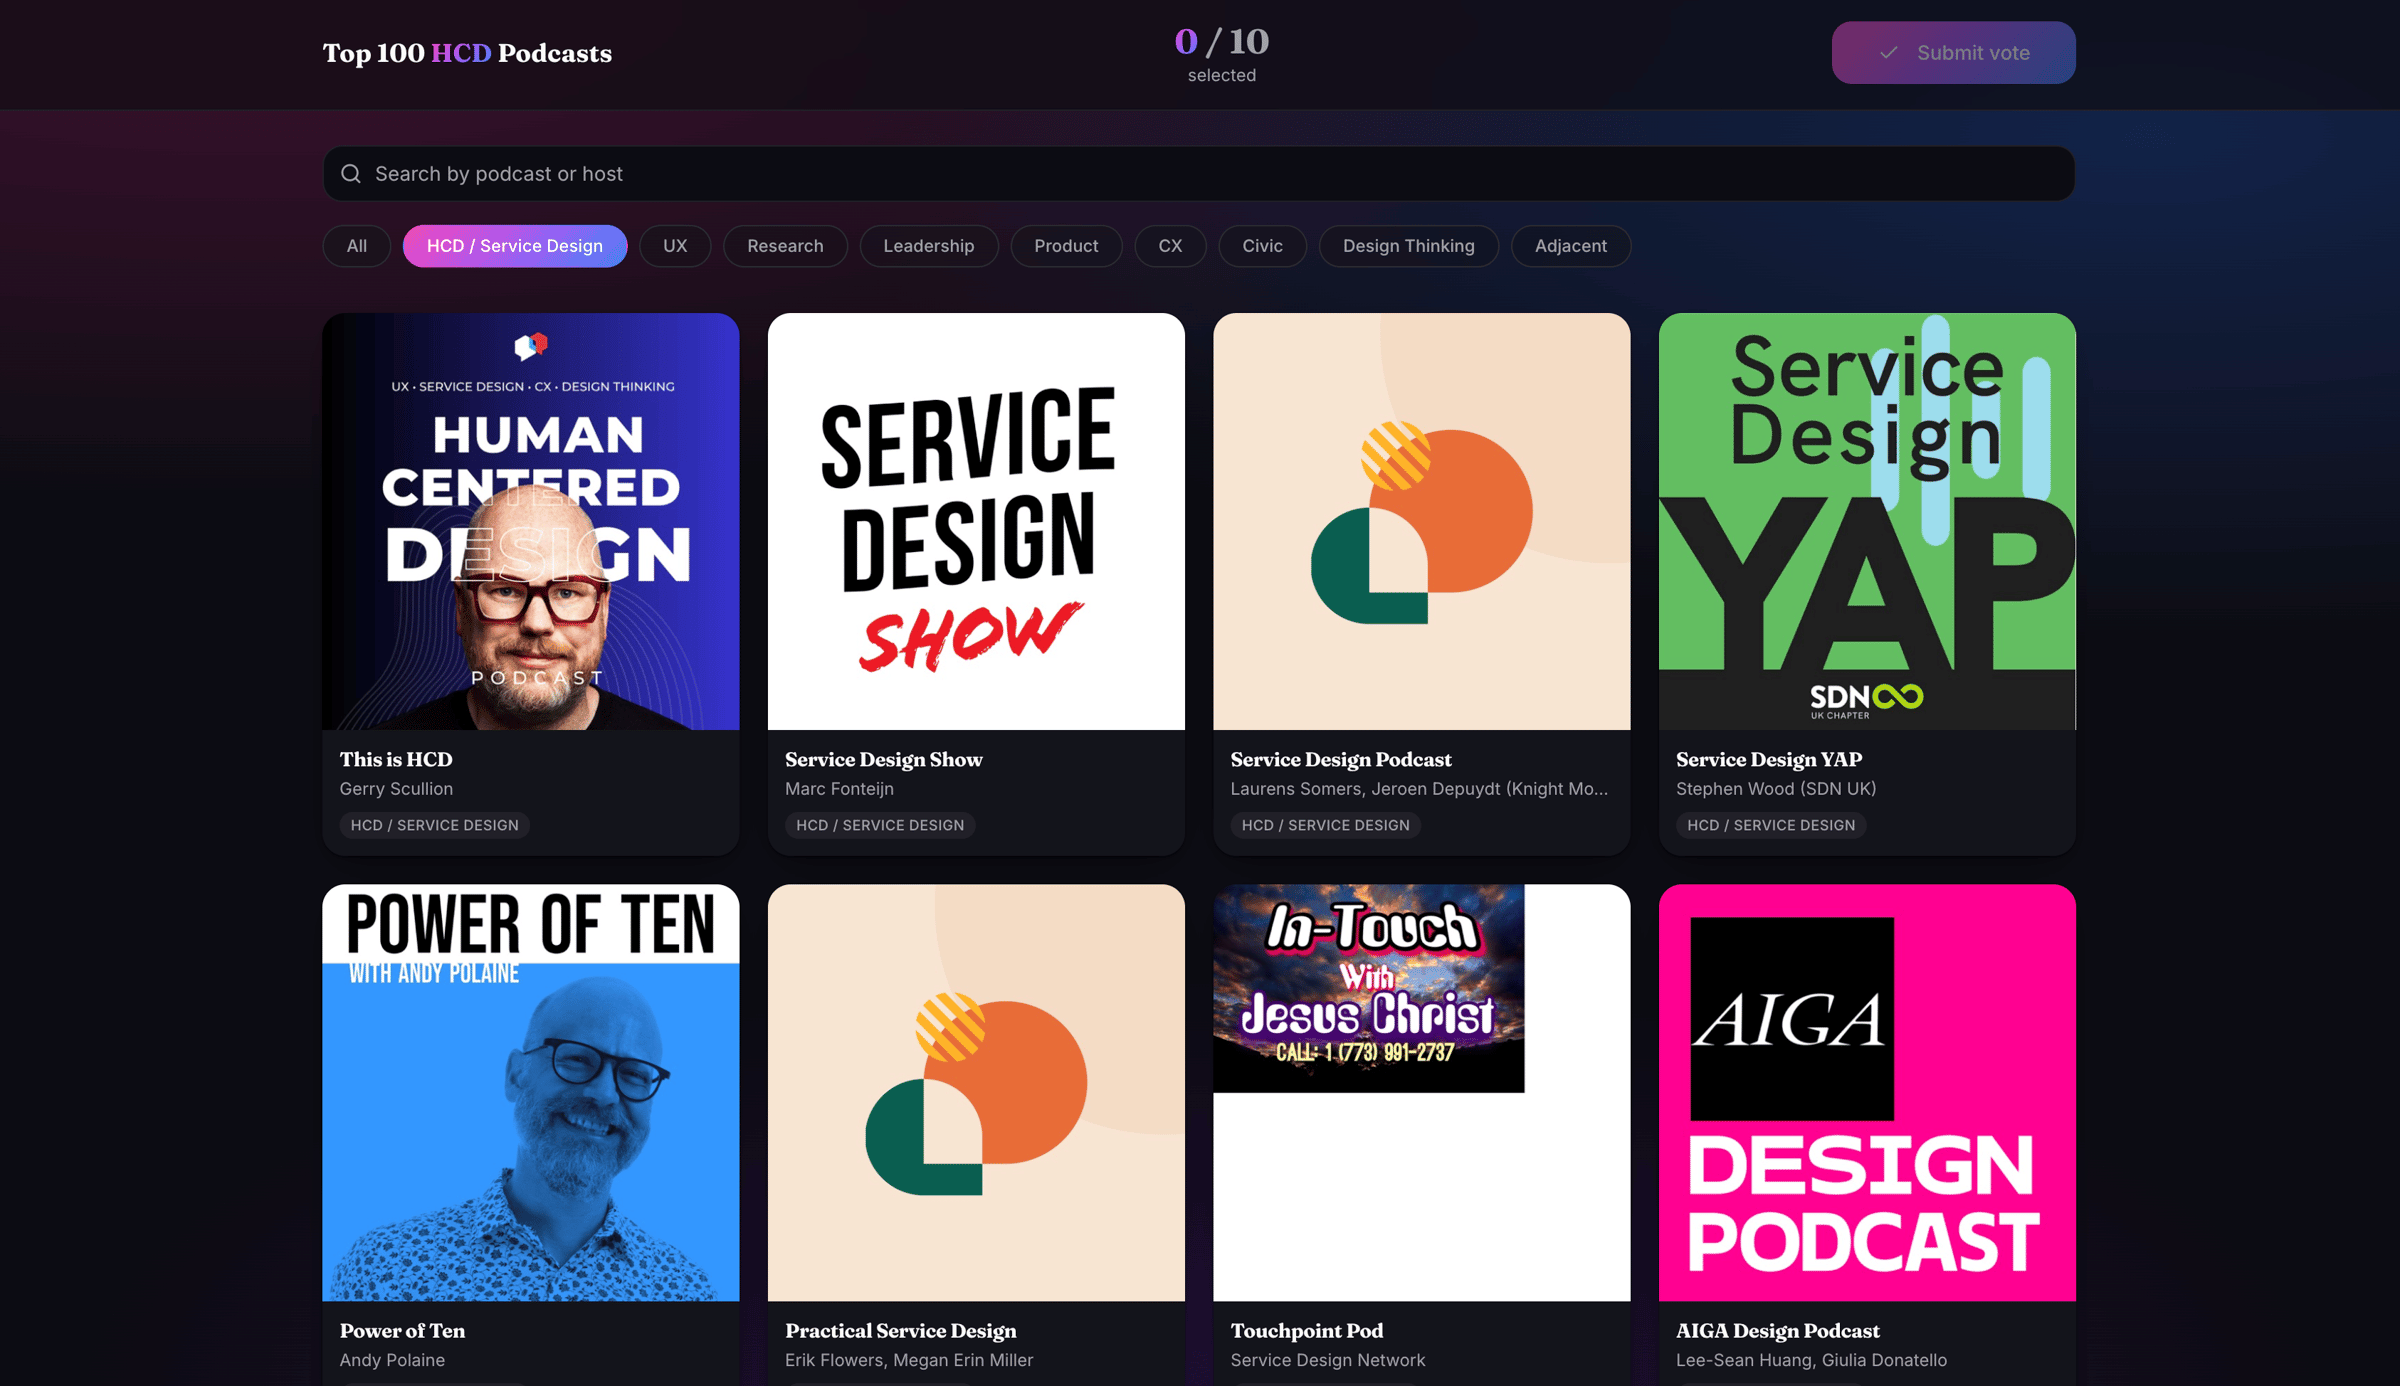Click the category tag under Service Design YAP
The height and width of the screenshot is (1386, 2400).
pyautogui.click(x=1771, y=825)
